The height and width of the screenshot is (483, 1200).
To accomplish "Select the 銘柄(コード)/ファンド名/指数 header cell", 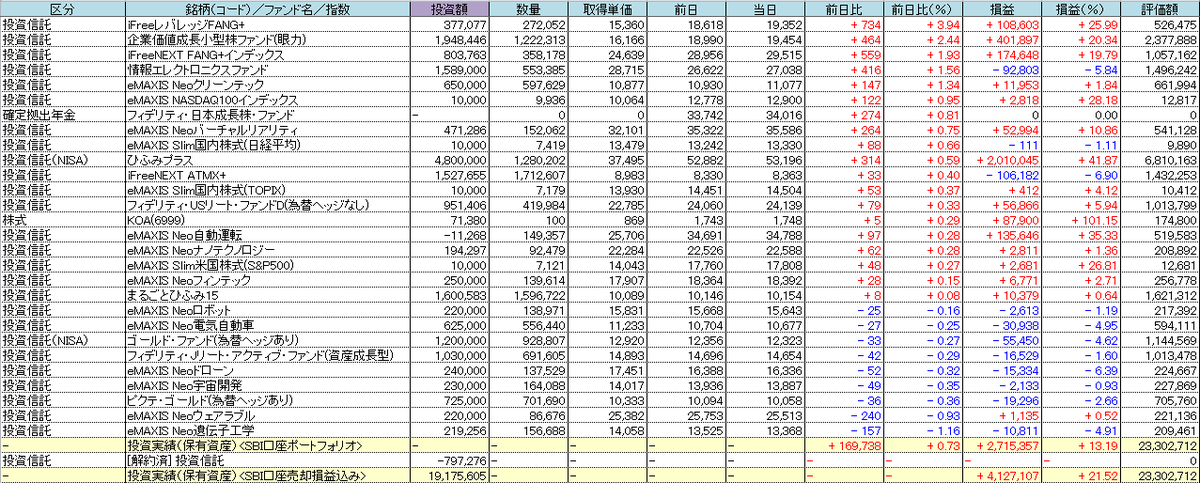I will [x=268, y=7].
